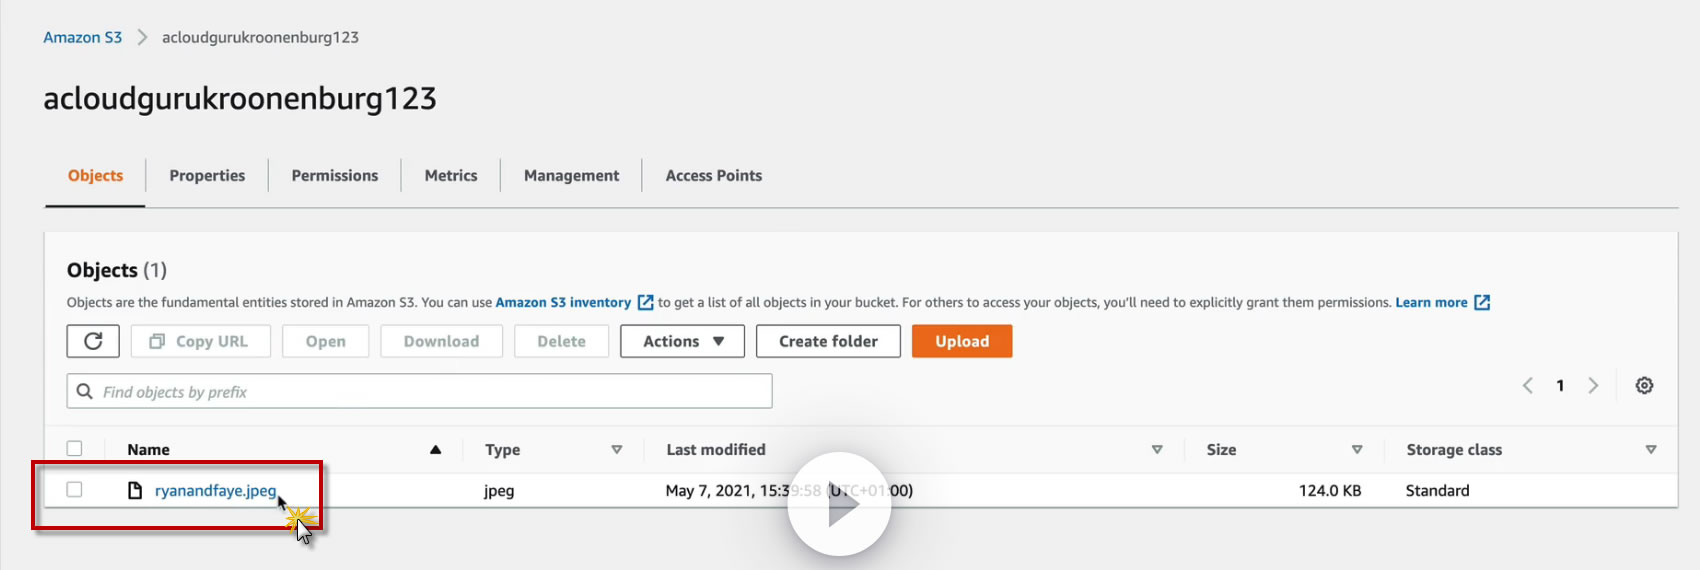The height and width of the screenshot is (570, 1700).
Task: Play the video overlay button
Action: click(x=839, y=505)
